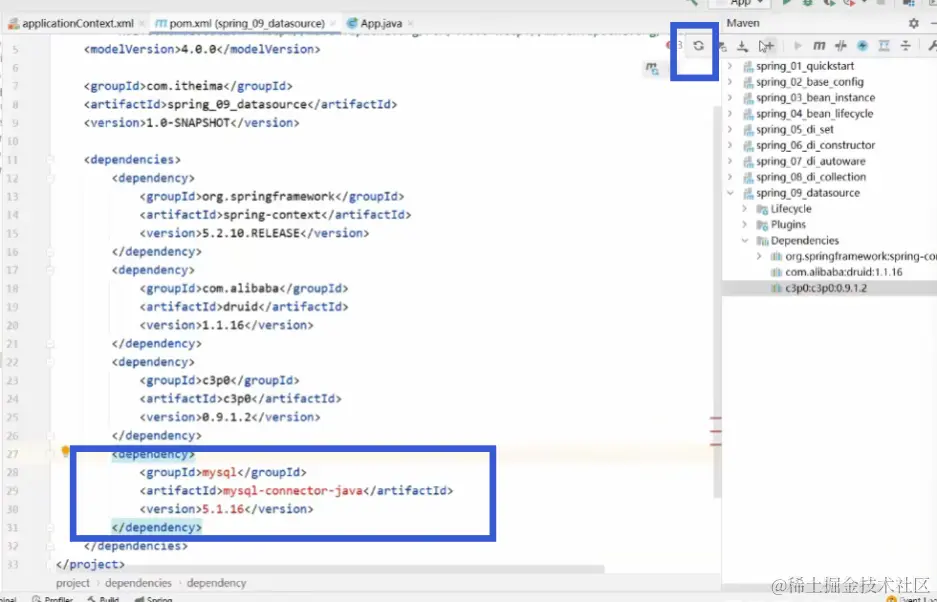Fold the dependency block at line 12
The width and height of the screenshot is (937, 602).
50,178
